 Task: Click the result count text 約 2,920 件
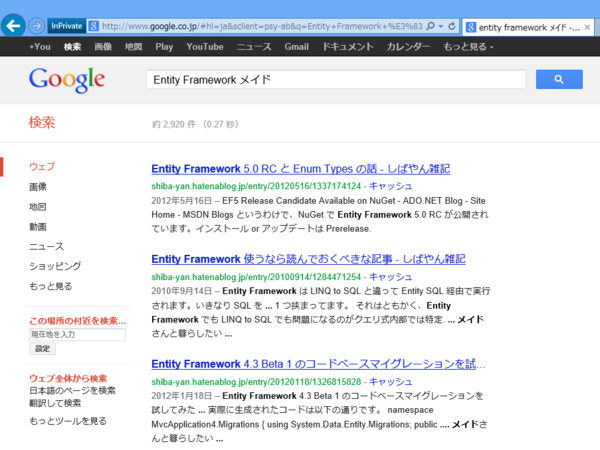pyautogui.click(x=174, y=124)
